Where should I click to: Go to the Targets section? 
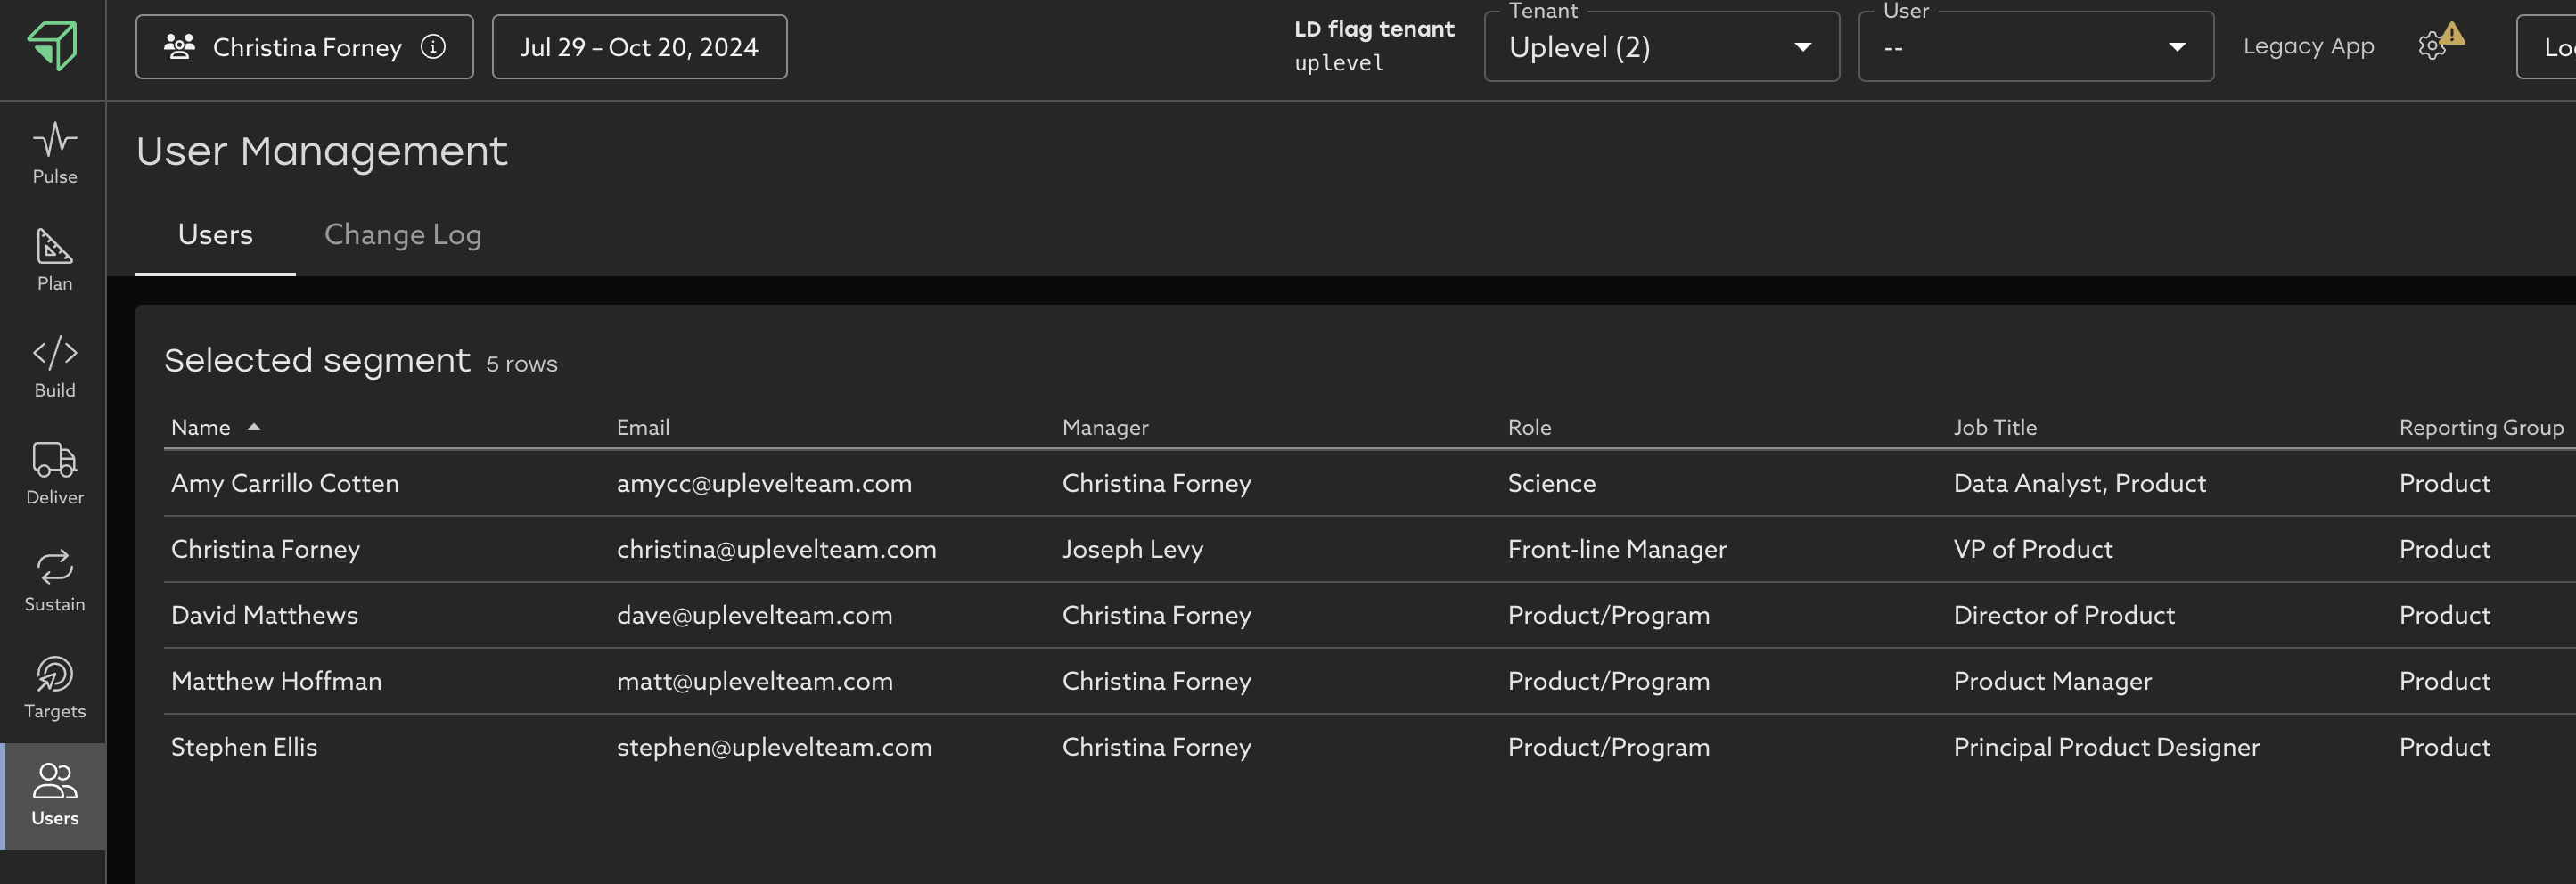54,688
